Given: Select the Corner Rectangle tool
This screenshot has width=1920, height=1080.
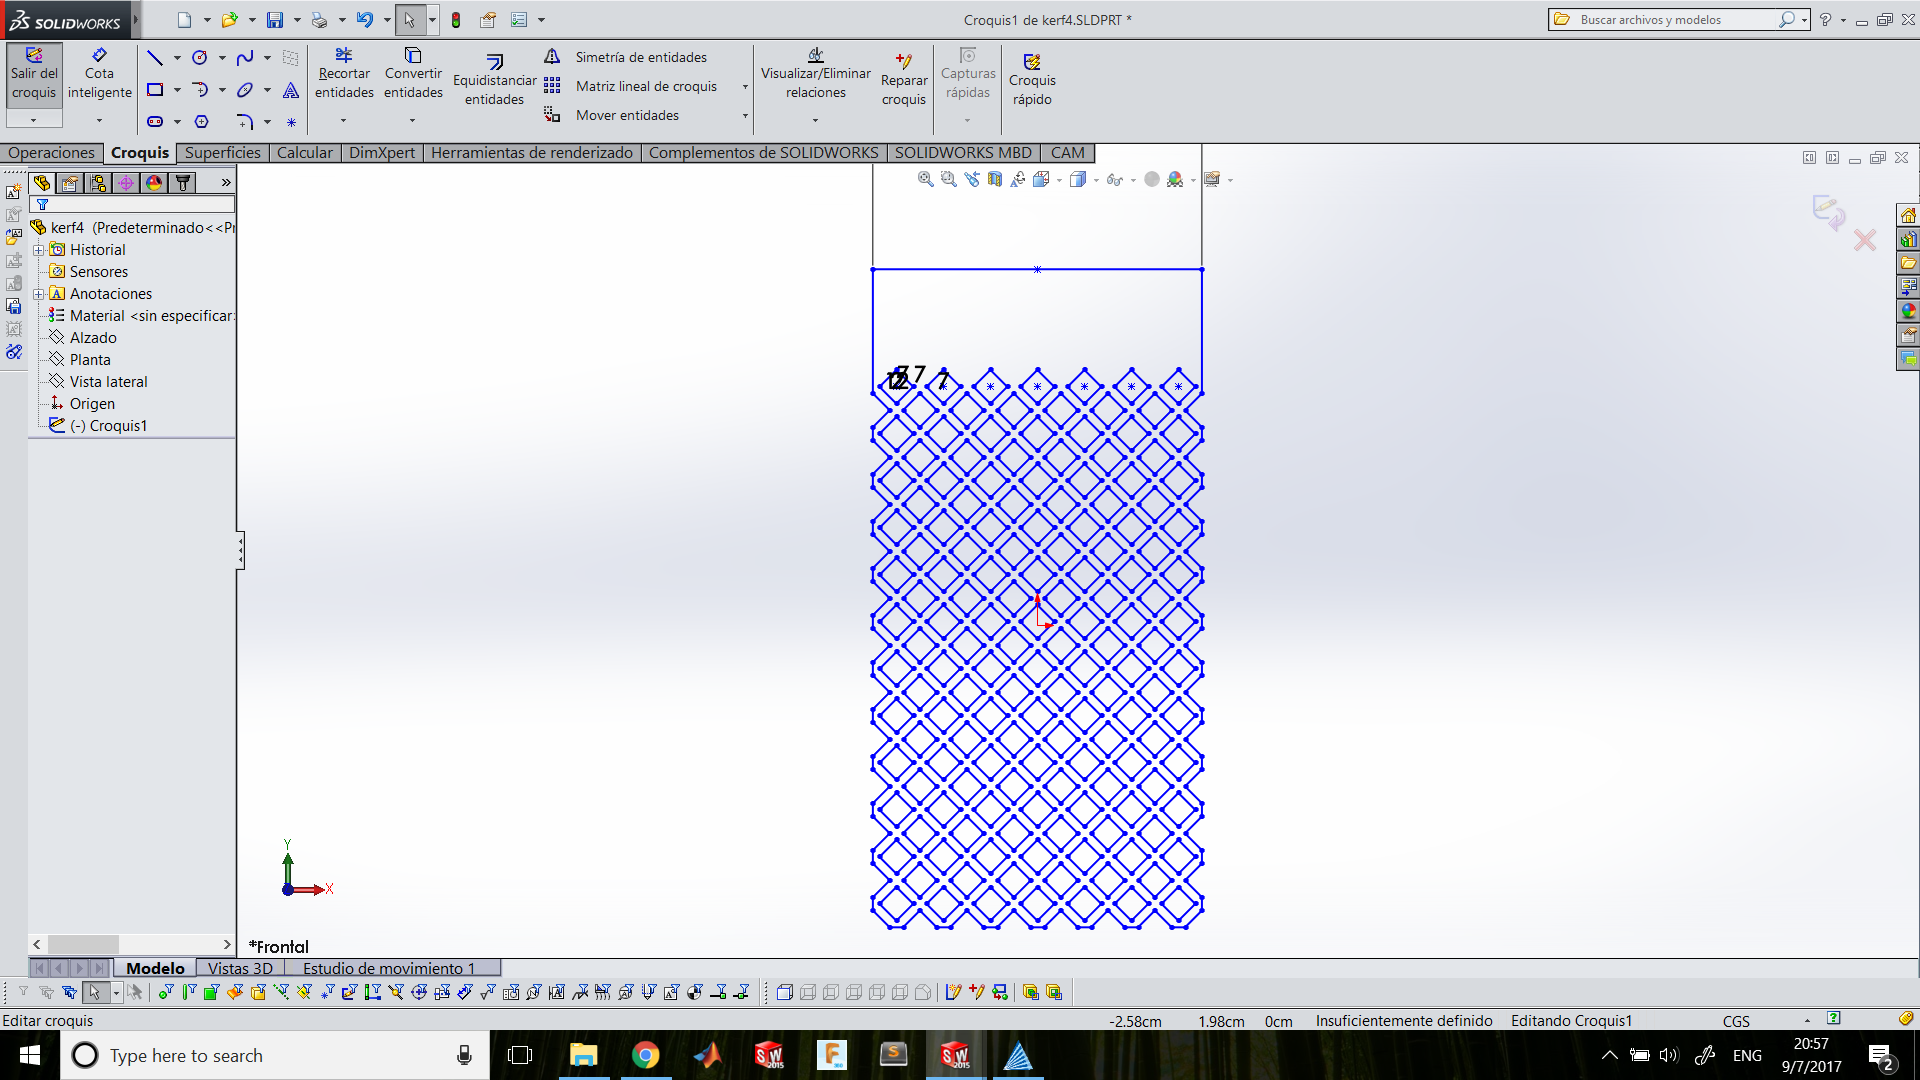Looking at the screenshot, I should click(155, 90).
